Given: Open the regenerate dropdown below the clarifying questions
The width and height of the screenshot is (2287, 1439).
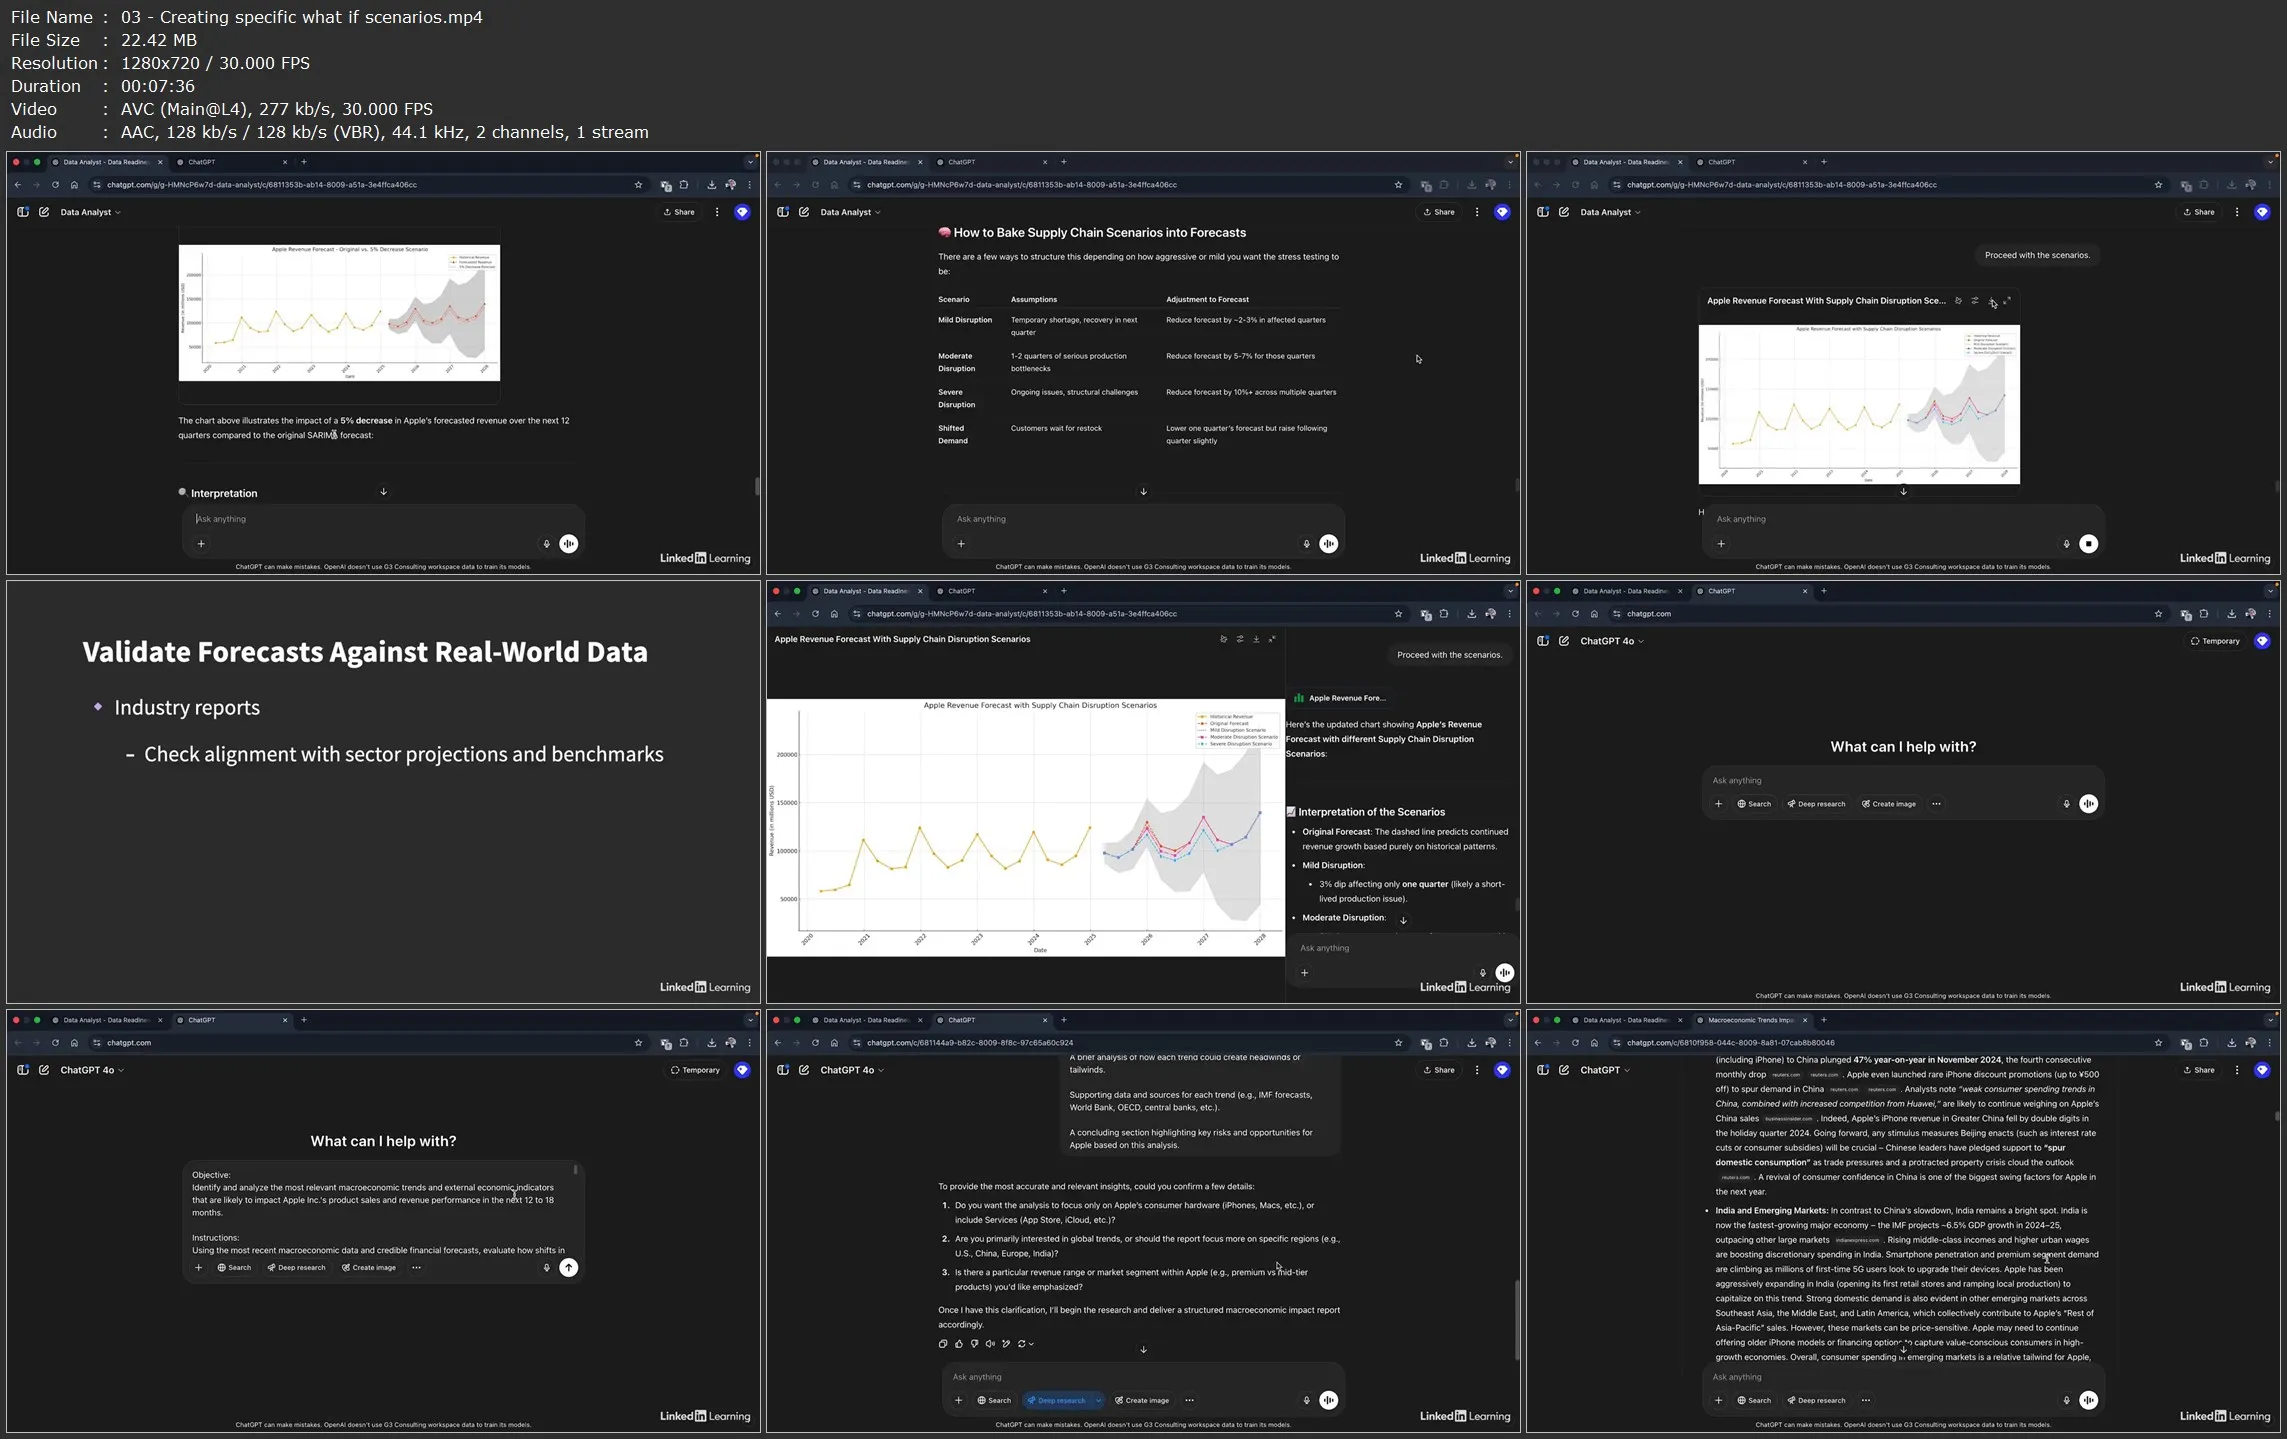Looking at the screenshot, I should tap(1025, 1344).
